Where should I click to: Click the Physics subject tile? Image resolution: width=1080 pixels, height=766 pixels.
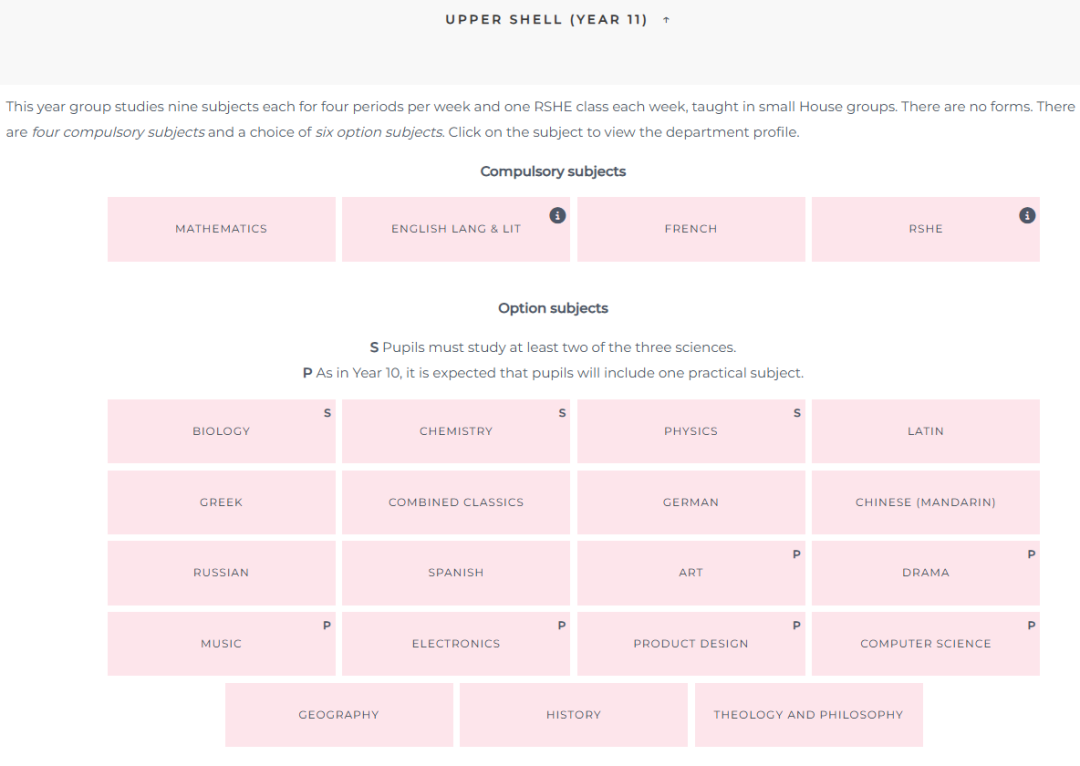click(x=691, y=431)
